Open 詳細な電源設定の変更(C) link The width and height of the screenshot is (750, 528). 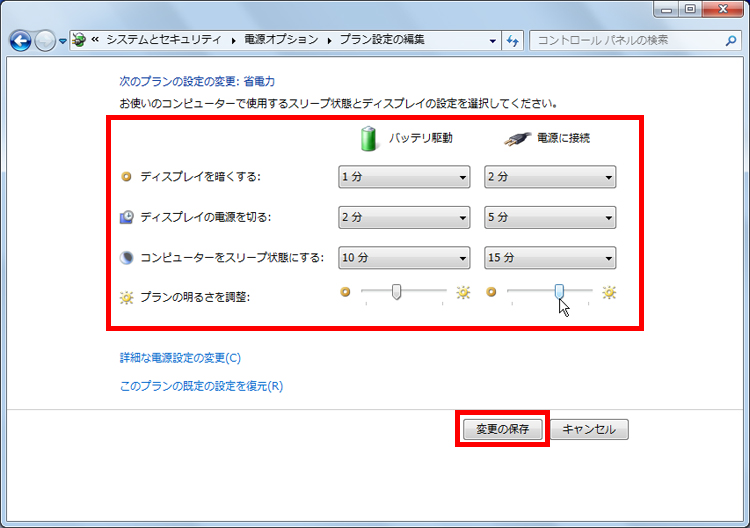coord(180,358)
